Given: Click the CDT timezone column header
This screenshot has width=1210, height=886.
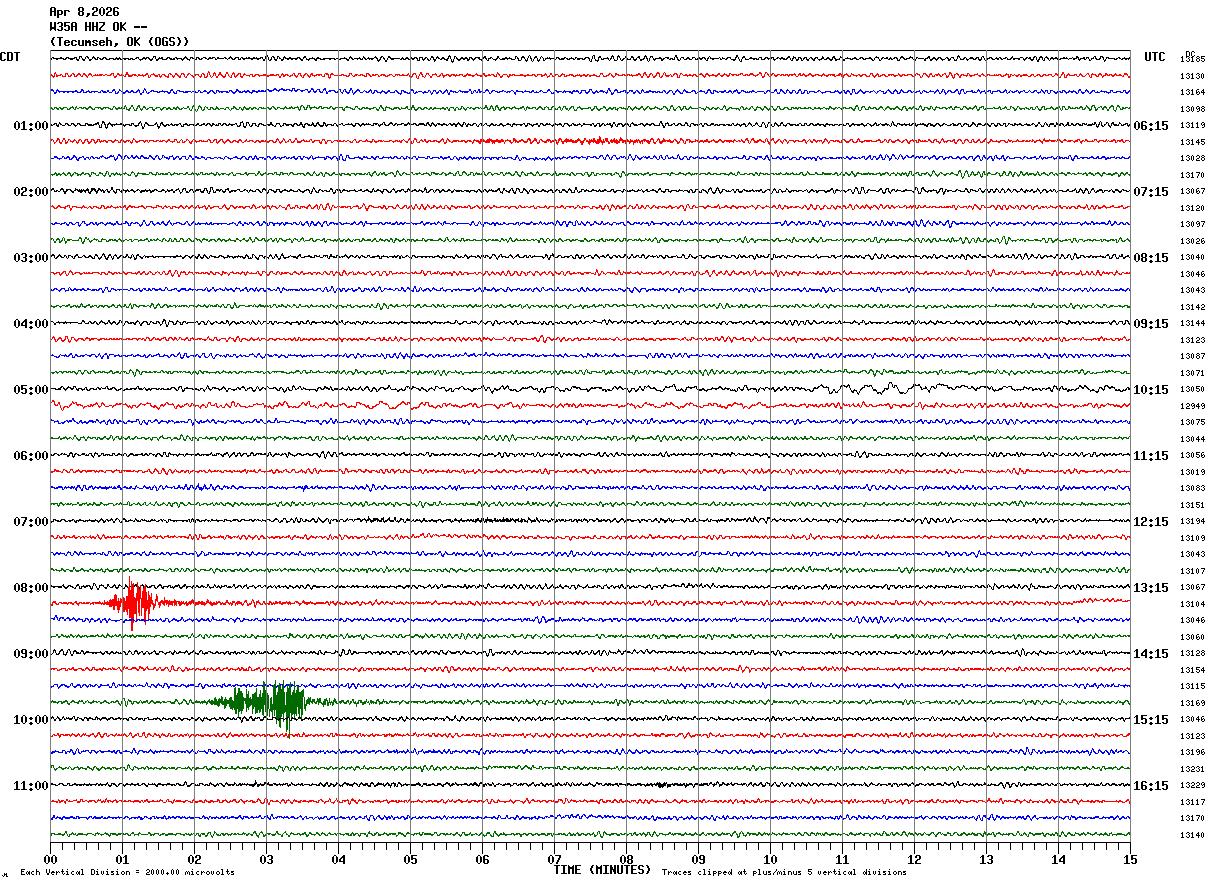Looking at the screenshot, I should click(10, 57).
